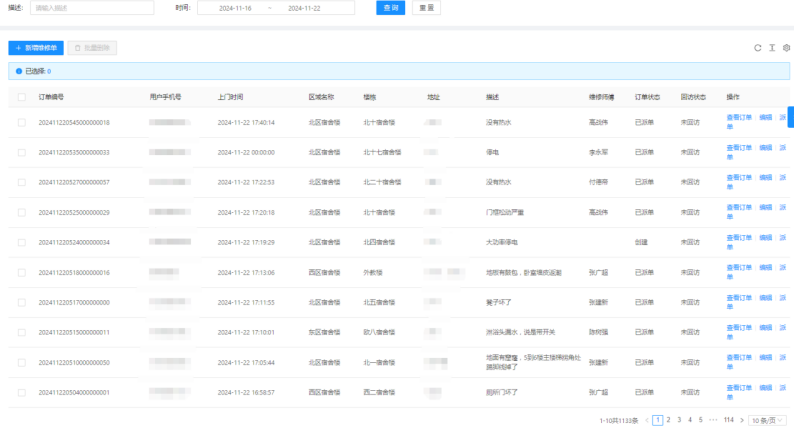Toggle the select-all checkbox in table header
Screen dimensions: 794x428
[22, 97]
